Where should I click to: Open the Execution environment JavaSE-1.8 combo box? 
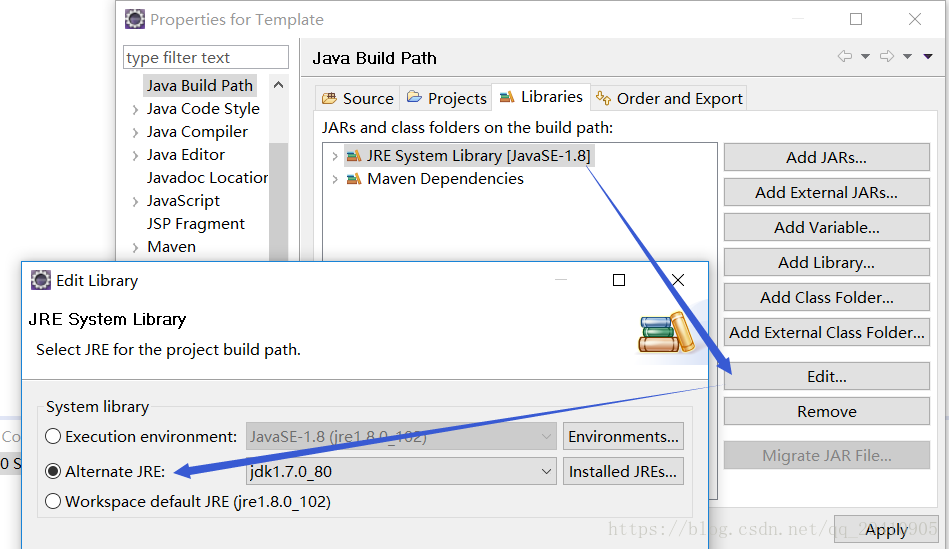coord(401,436)
